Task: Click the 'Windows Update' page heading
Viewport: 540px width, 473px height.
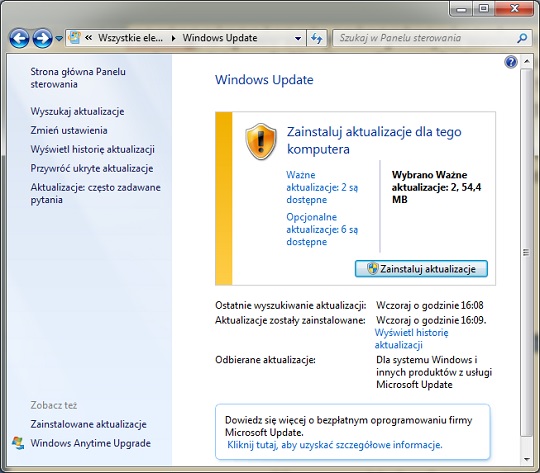Action: point(264,80)
